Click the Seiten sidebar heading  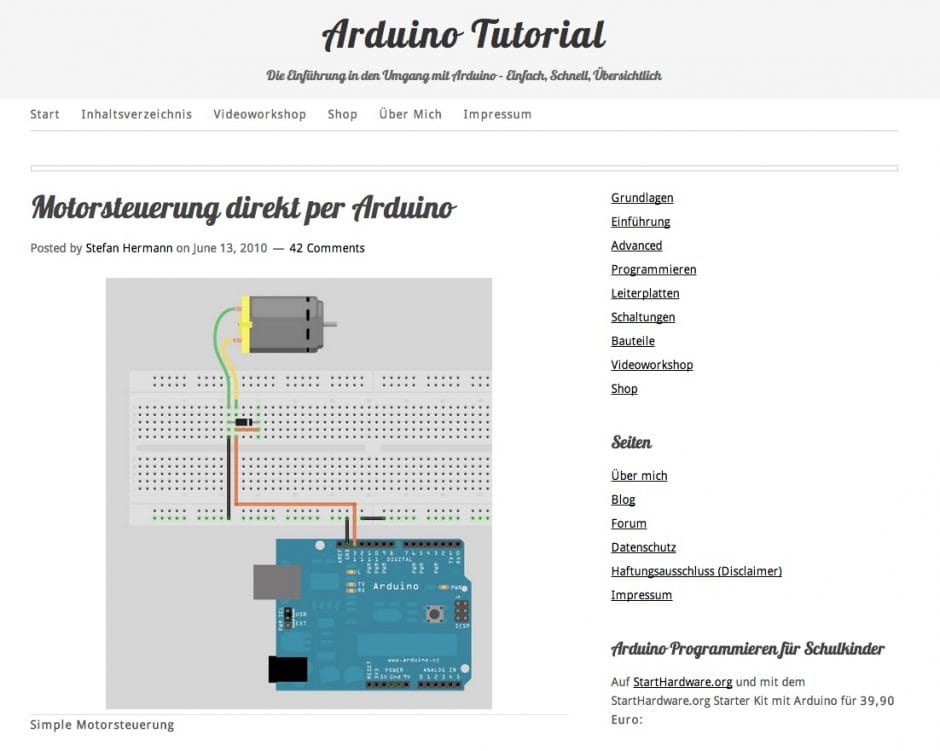tap(631, 442)
